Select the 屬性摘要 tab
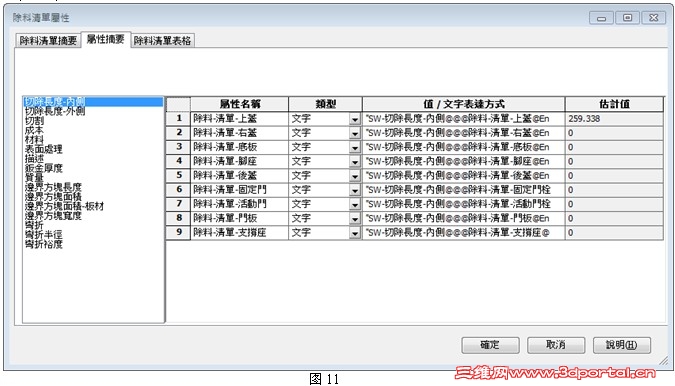 [105, 39]
